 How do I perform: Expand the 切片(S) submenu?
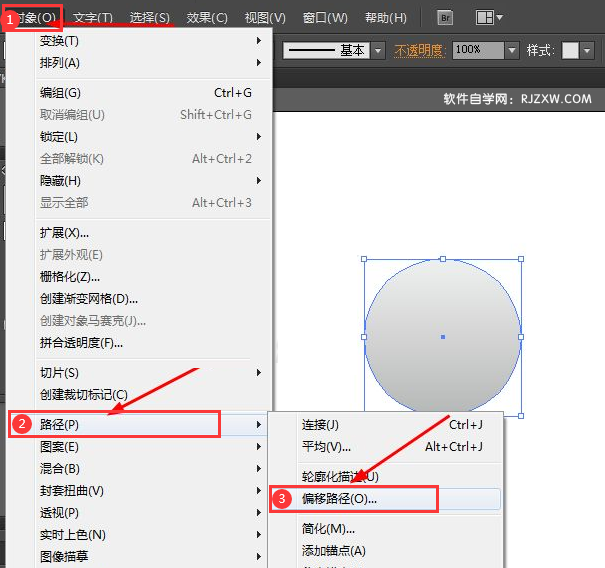coord(152,373)
